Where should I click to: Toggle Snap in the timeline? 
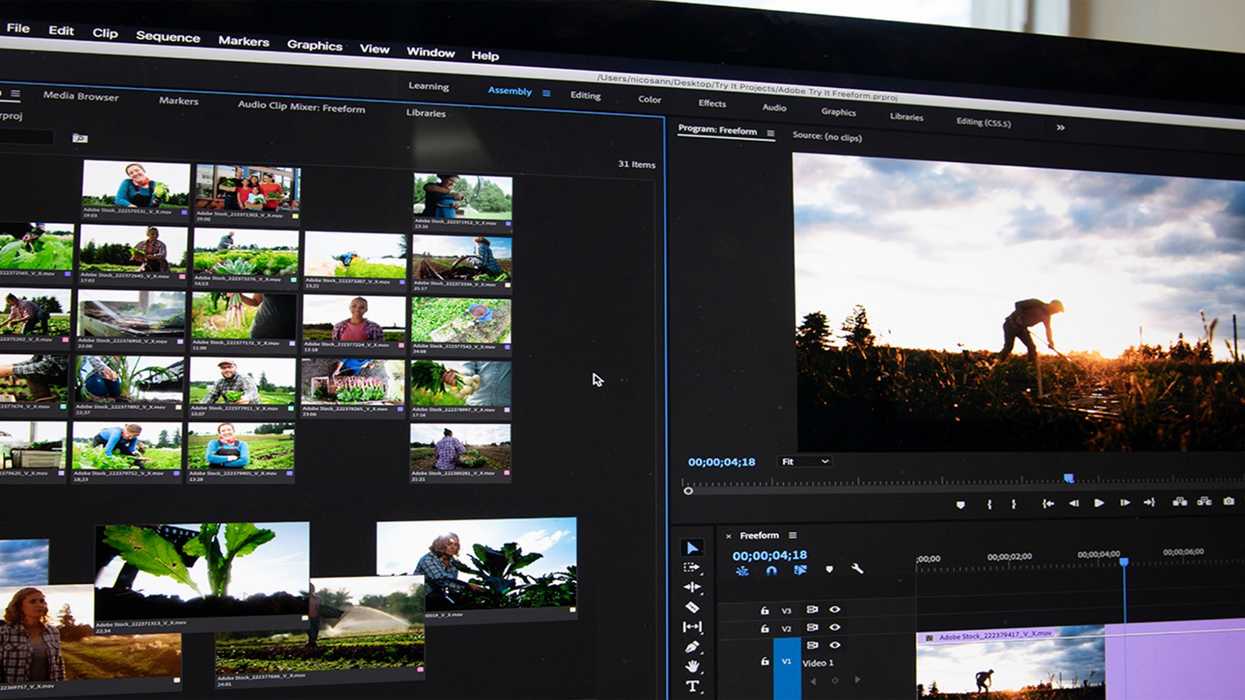tap(771, 570)
